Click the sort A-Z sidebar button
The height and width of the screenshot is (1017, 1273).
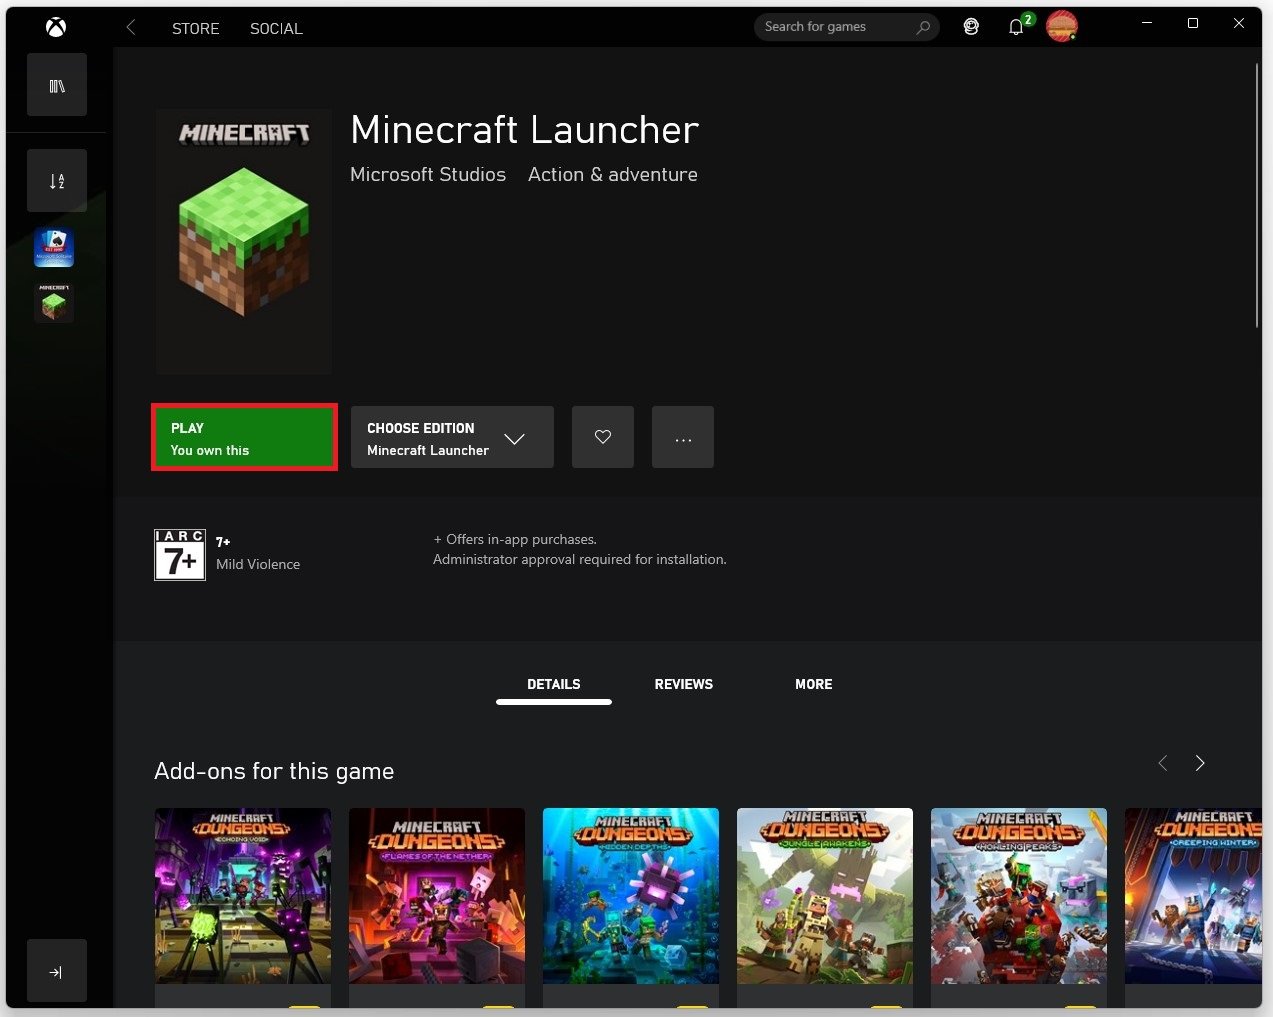57,181
